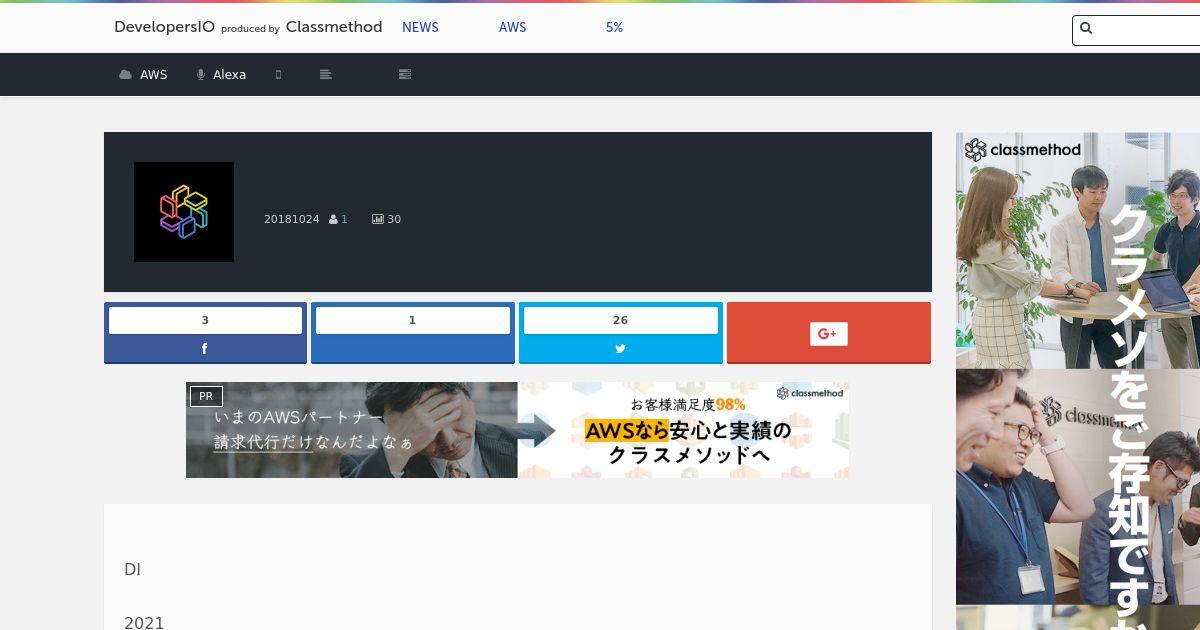The image size is (1200, 630).
Task: Open the DevelopersIO home logo
Action: point(164,27)
